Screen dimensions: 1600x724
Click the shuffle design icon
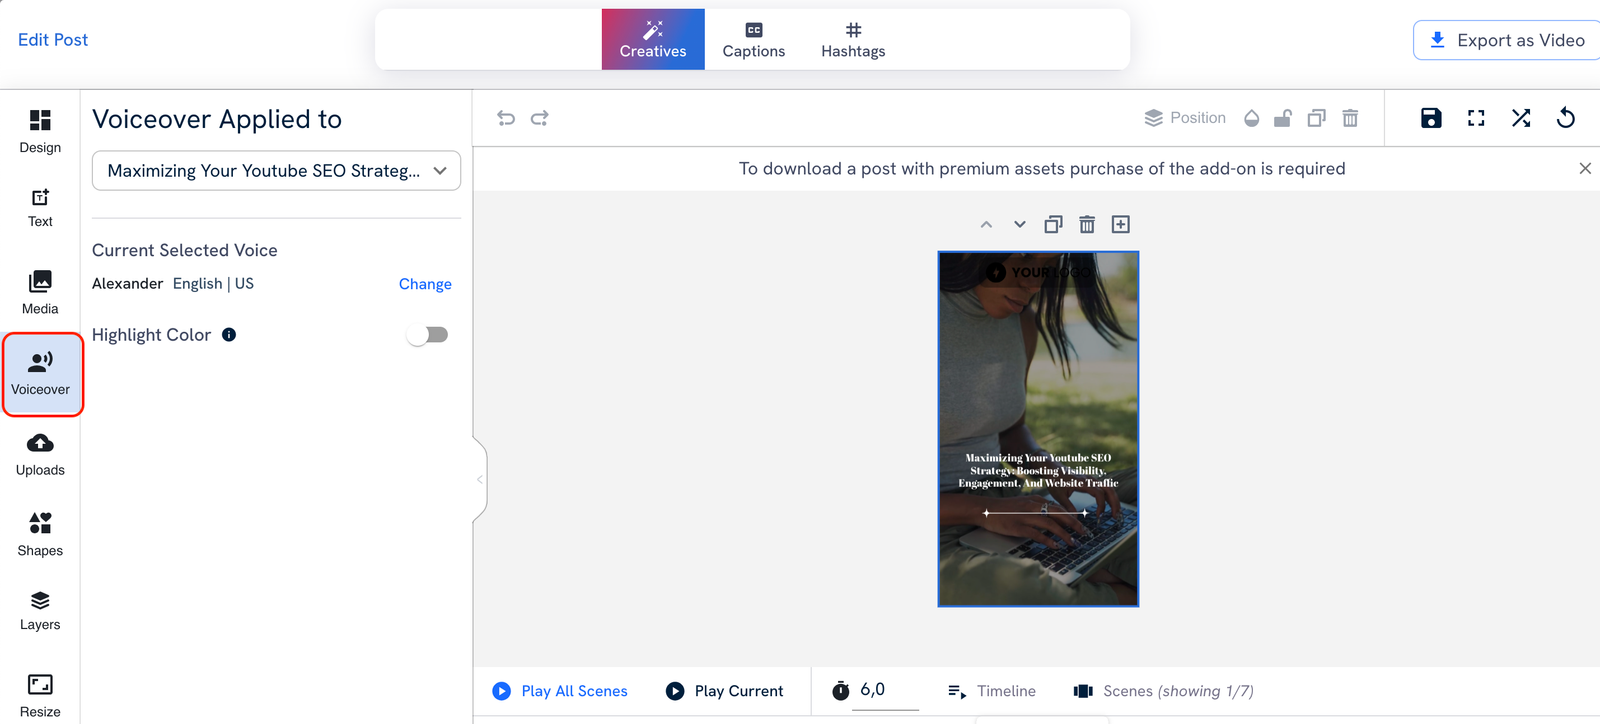(1521, 118)
